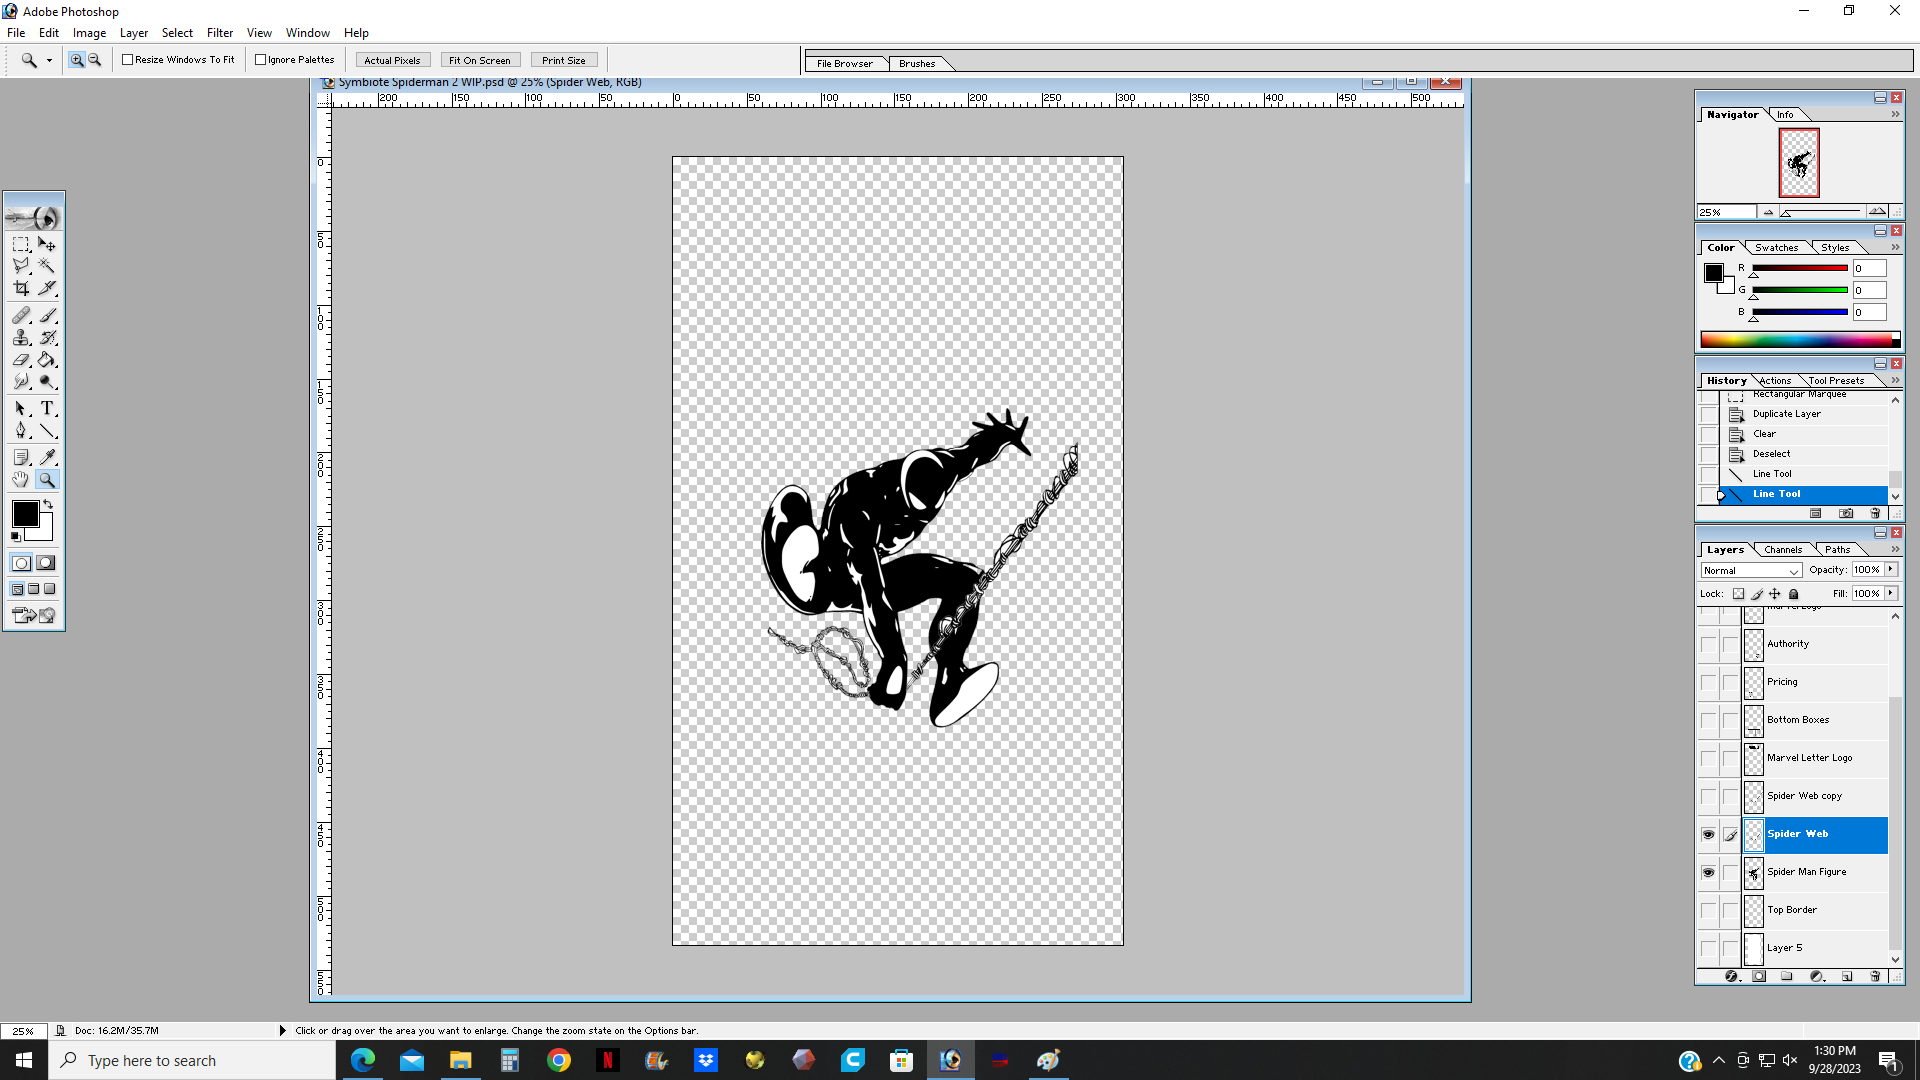Open the Filter menu
Image resolution: width=1920 pixels, height=1080 pixels.
pyautogui.click(x=219, y=33)
